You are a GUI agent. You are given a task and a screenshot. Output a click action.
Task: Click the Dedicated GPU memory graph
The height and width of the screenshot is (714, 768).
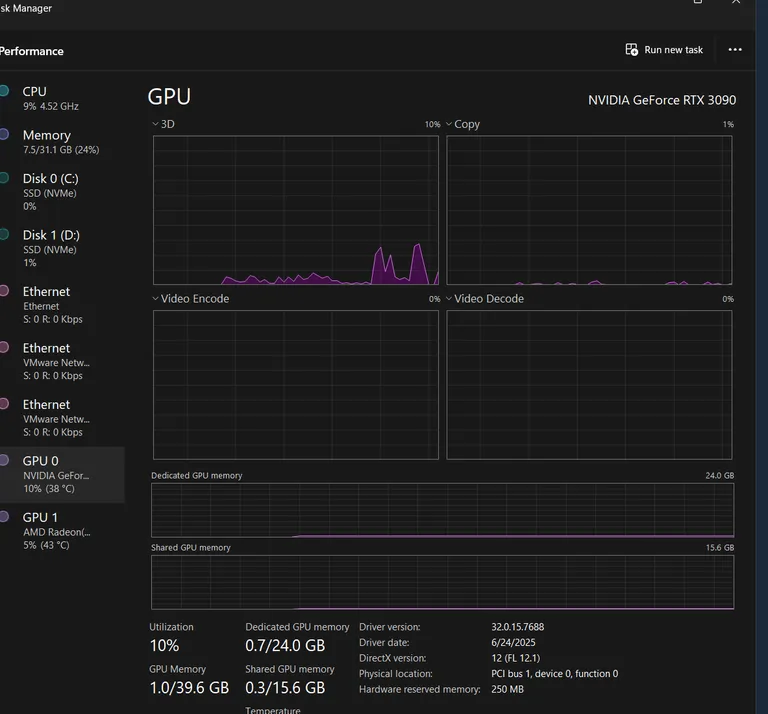(x=442, y=511)
